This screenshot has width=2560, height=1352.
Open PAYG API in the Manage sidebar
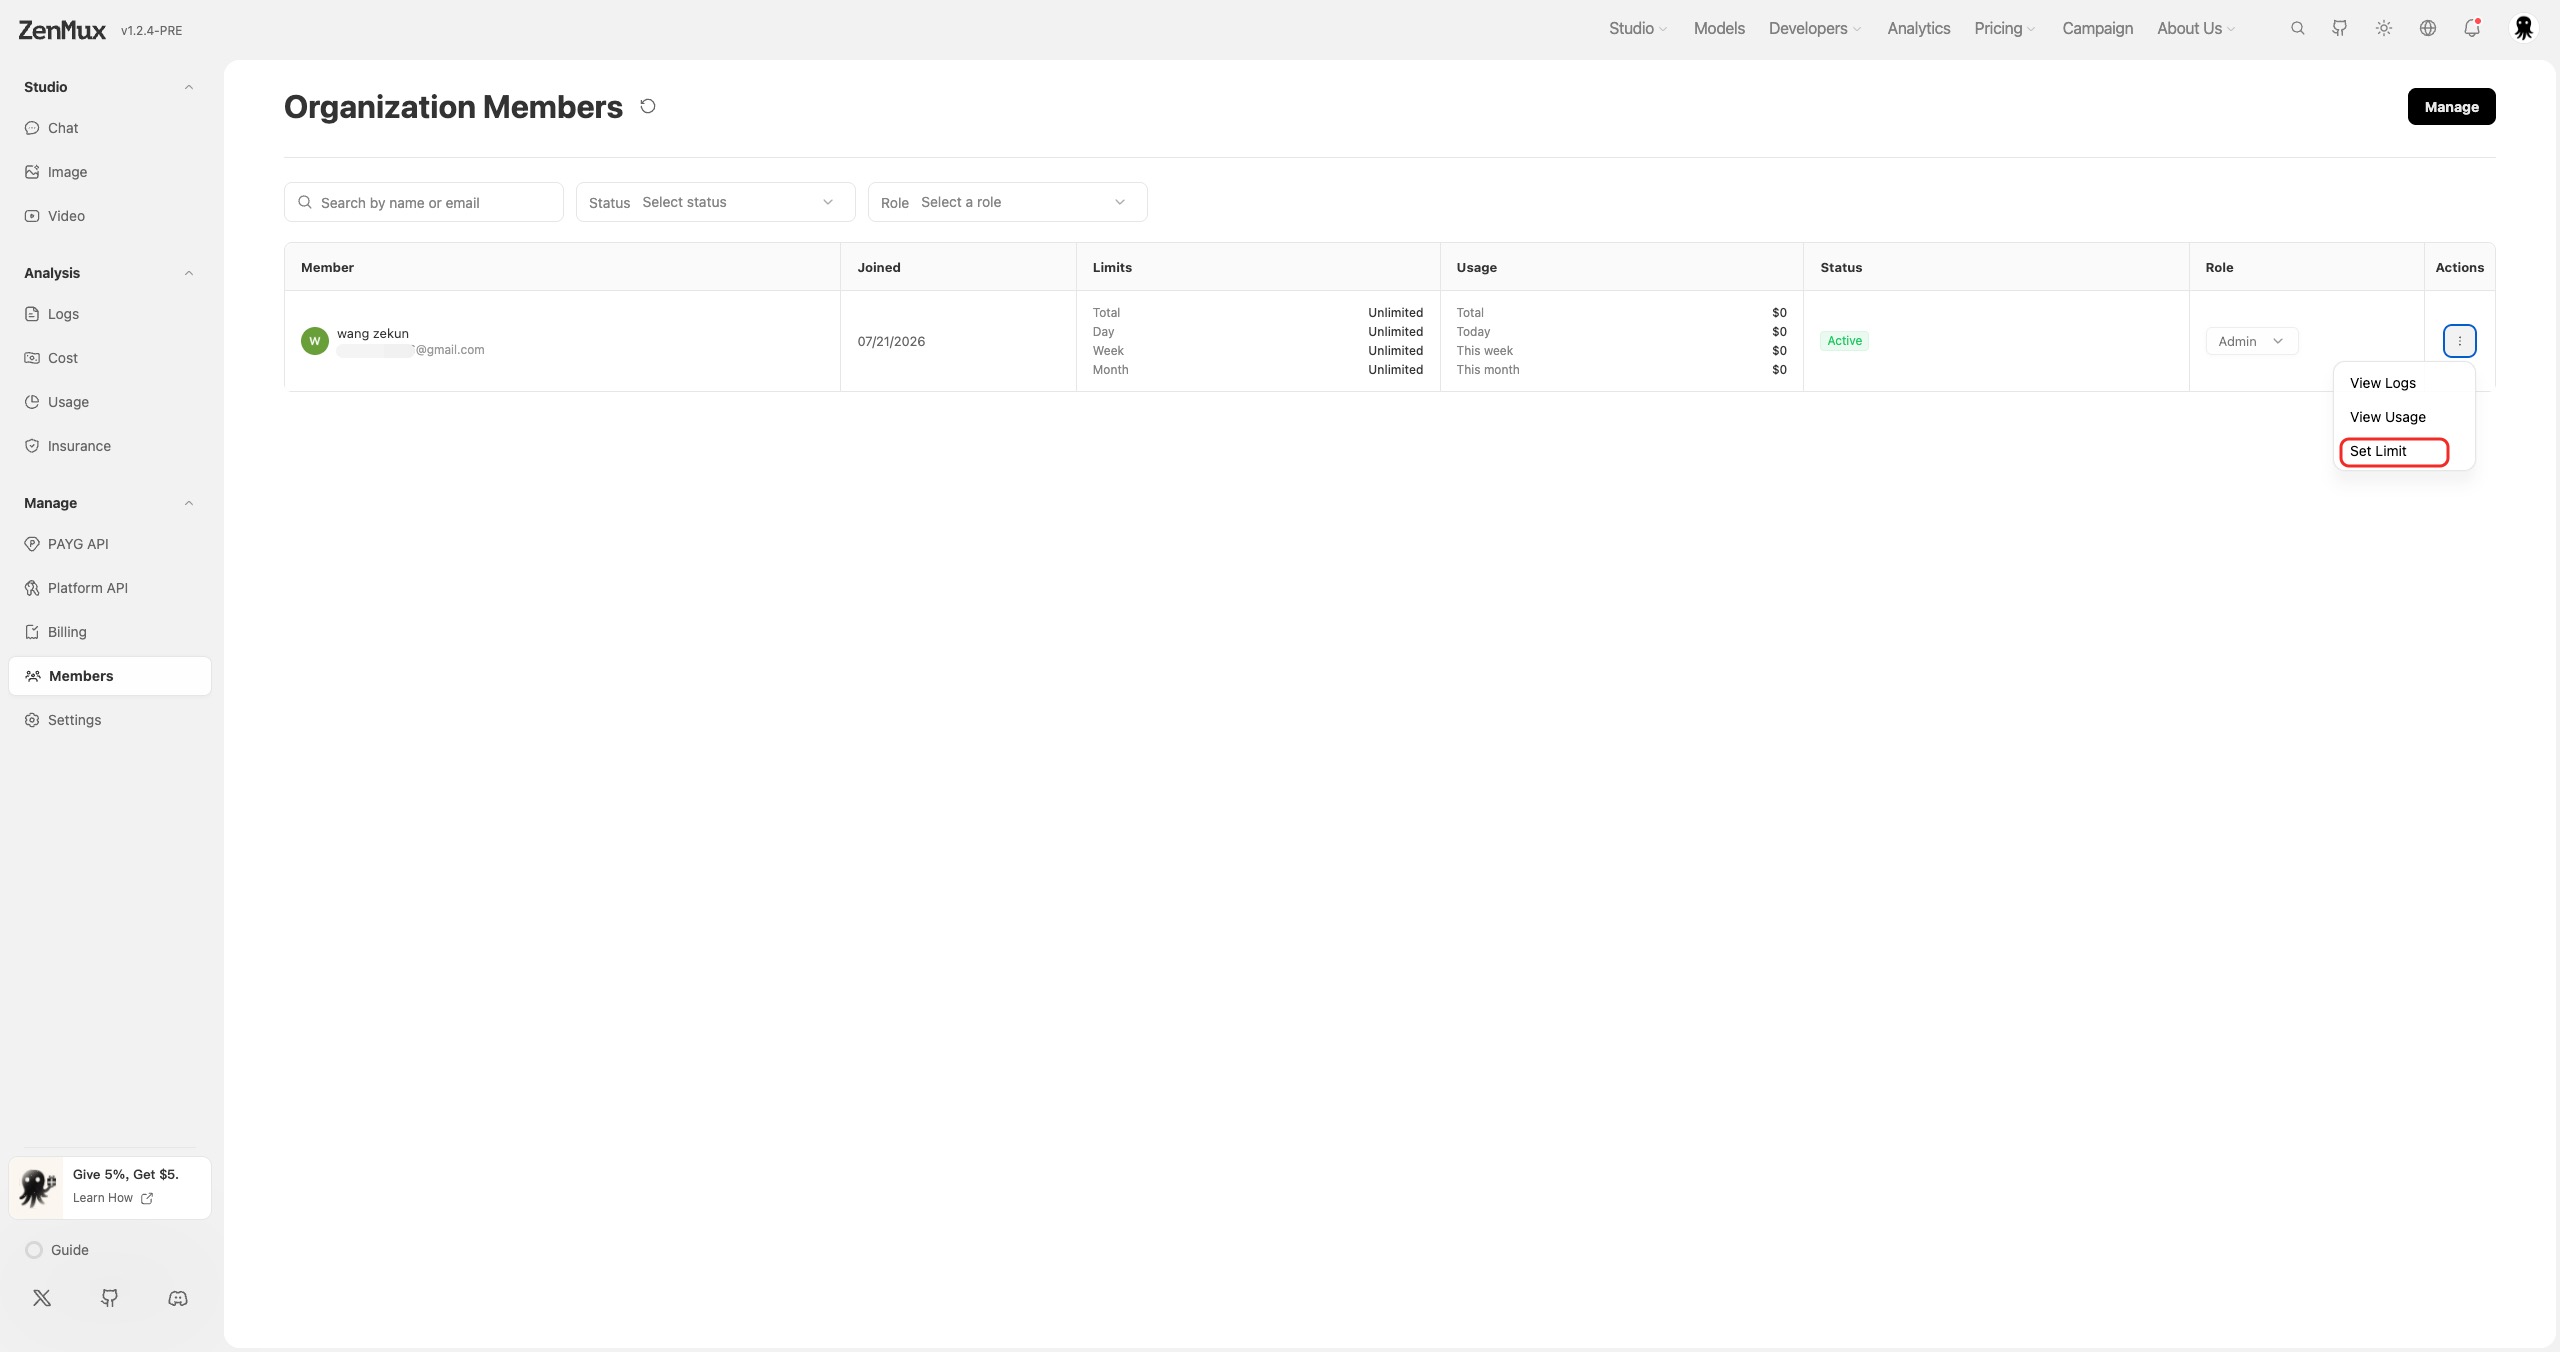pyautogui.click(x=110, y=544)
